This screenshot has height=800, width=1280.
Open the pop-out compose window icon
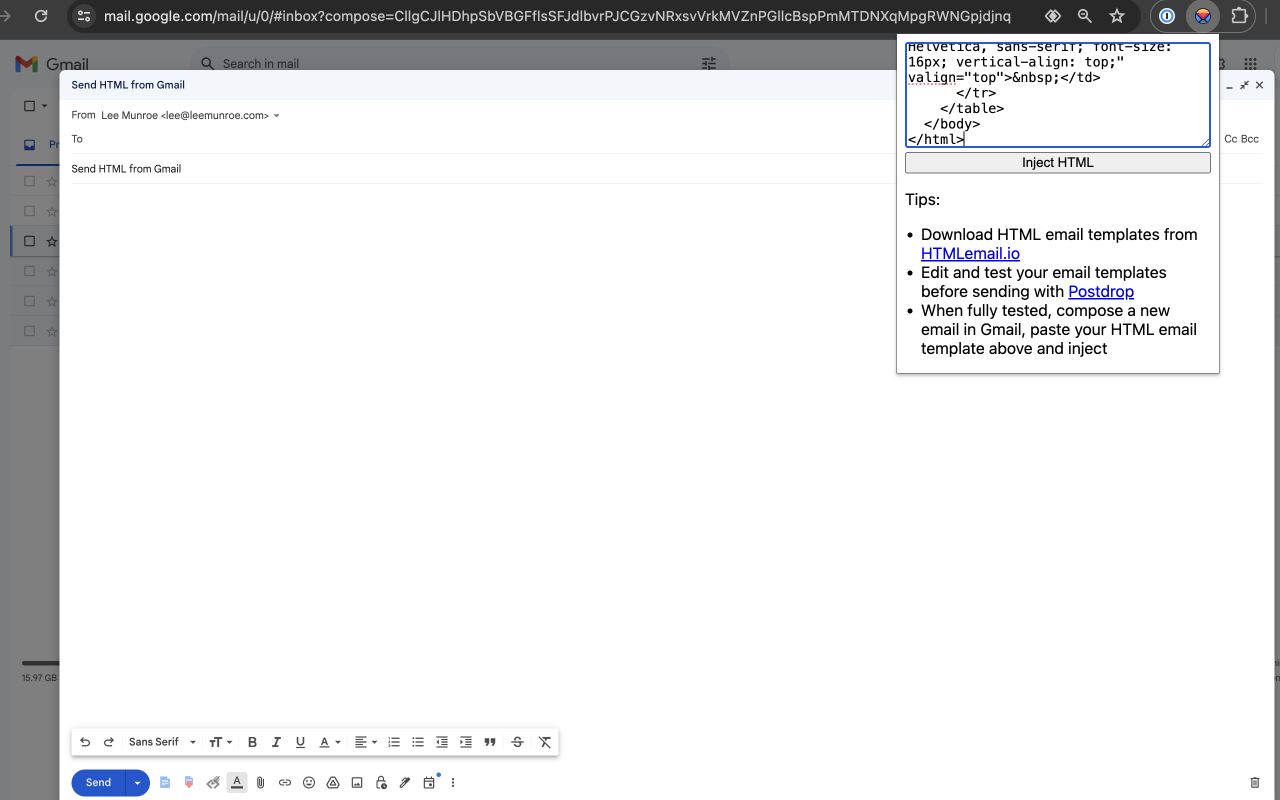(1244, 86)
